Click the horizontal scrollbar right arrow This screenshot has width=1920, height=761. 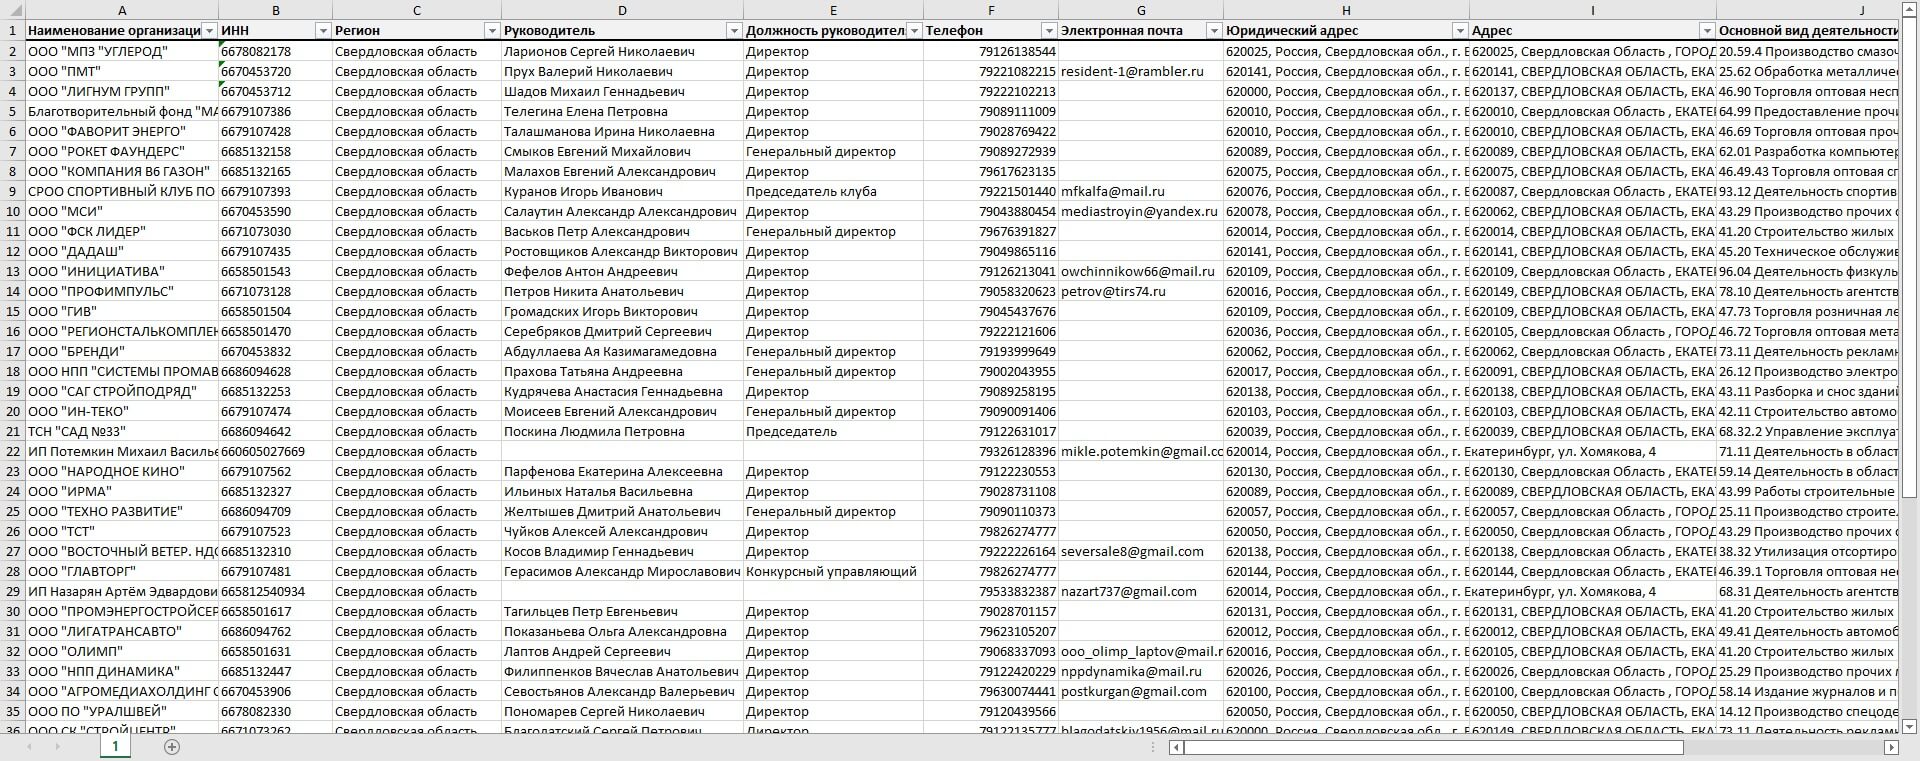[1891, 747]
